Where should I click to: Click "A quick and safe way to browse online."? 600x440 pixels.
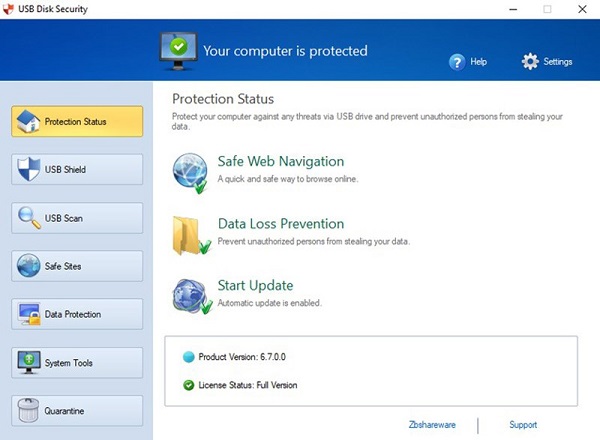288,179
